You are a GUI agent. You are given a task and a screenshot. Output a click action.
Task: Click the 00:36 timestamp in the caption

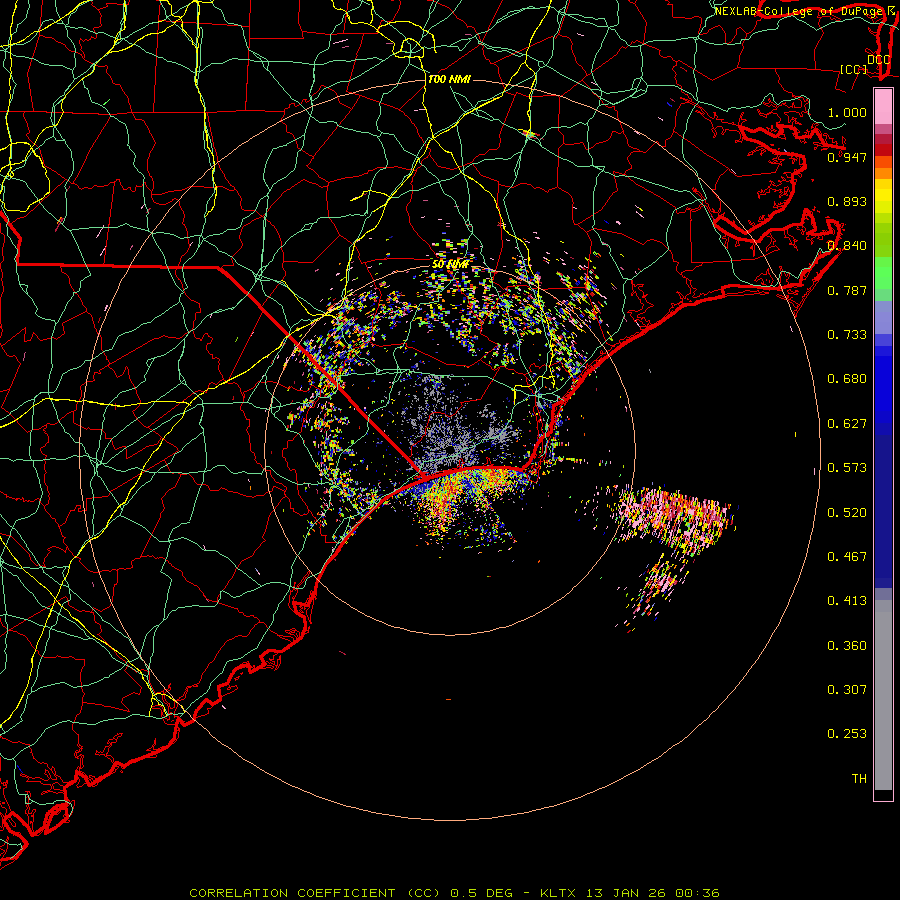(695, 893)
